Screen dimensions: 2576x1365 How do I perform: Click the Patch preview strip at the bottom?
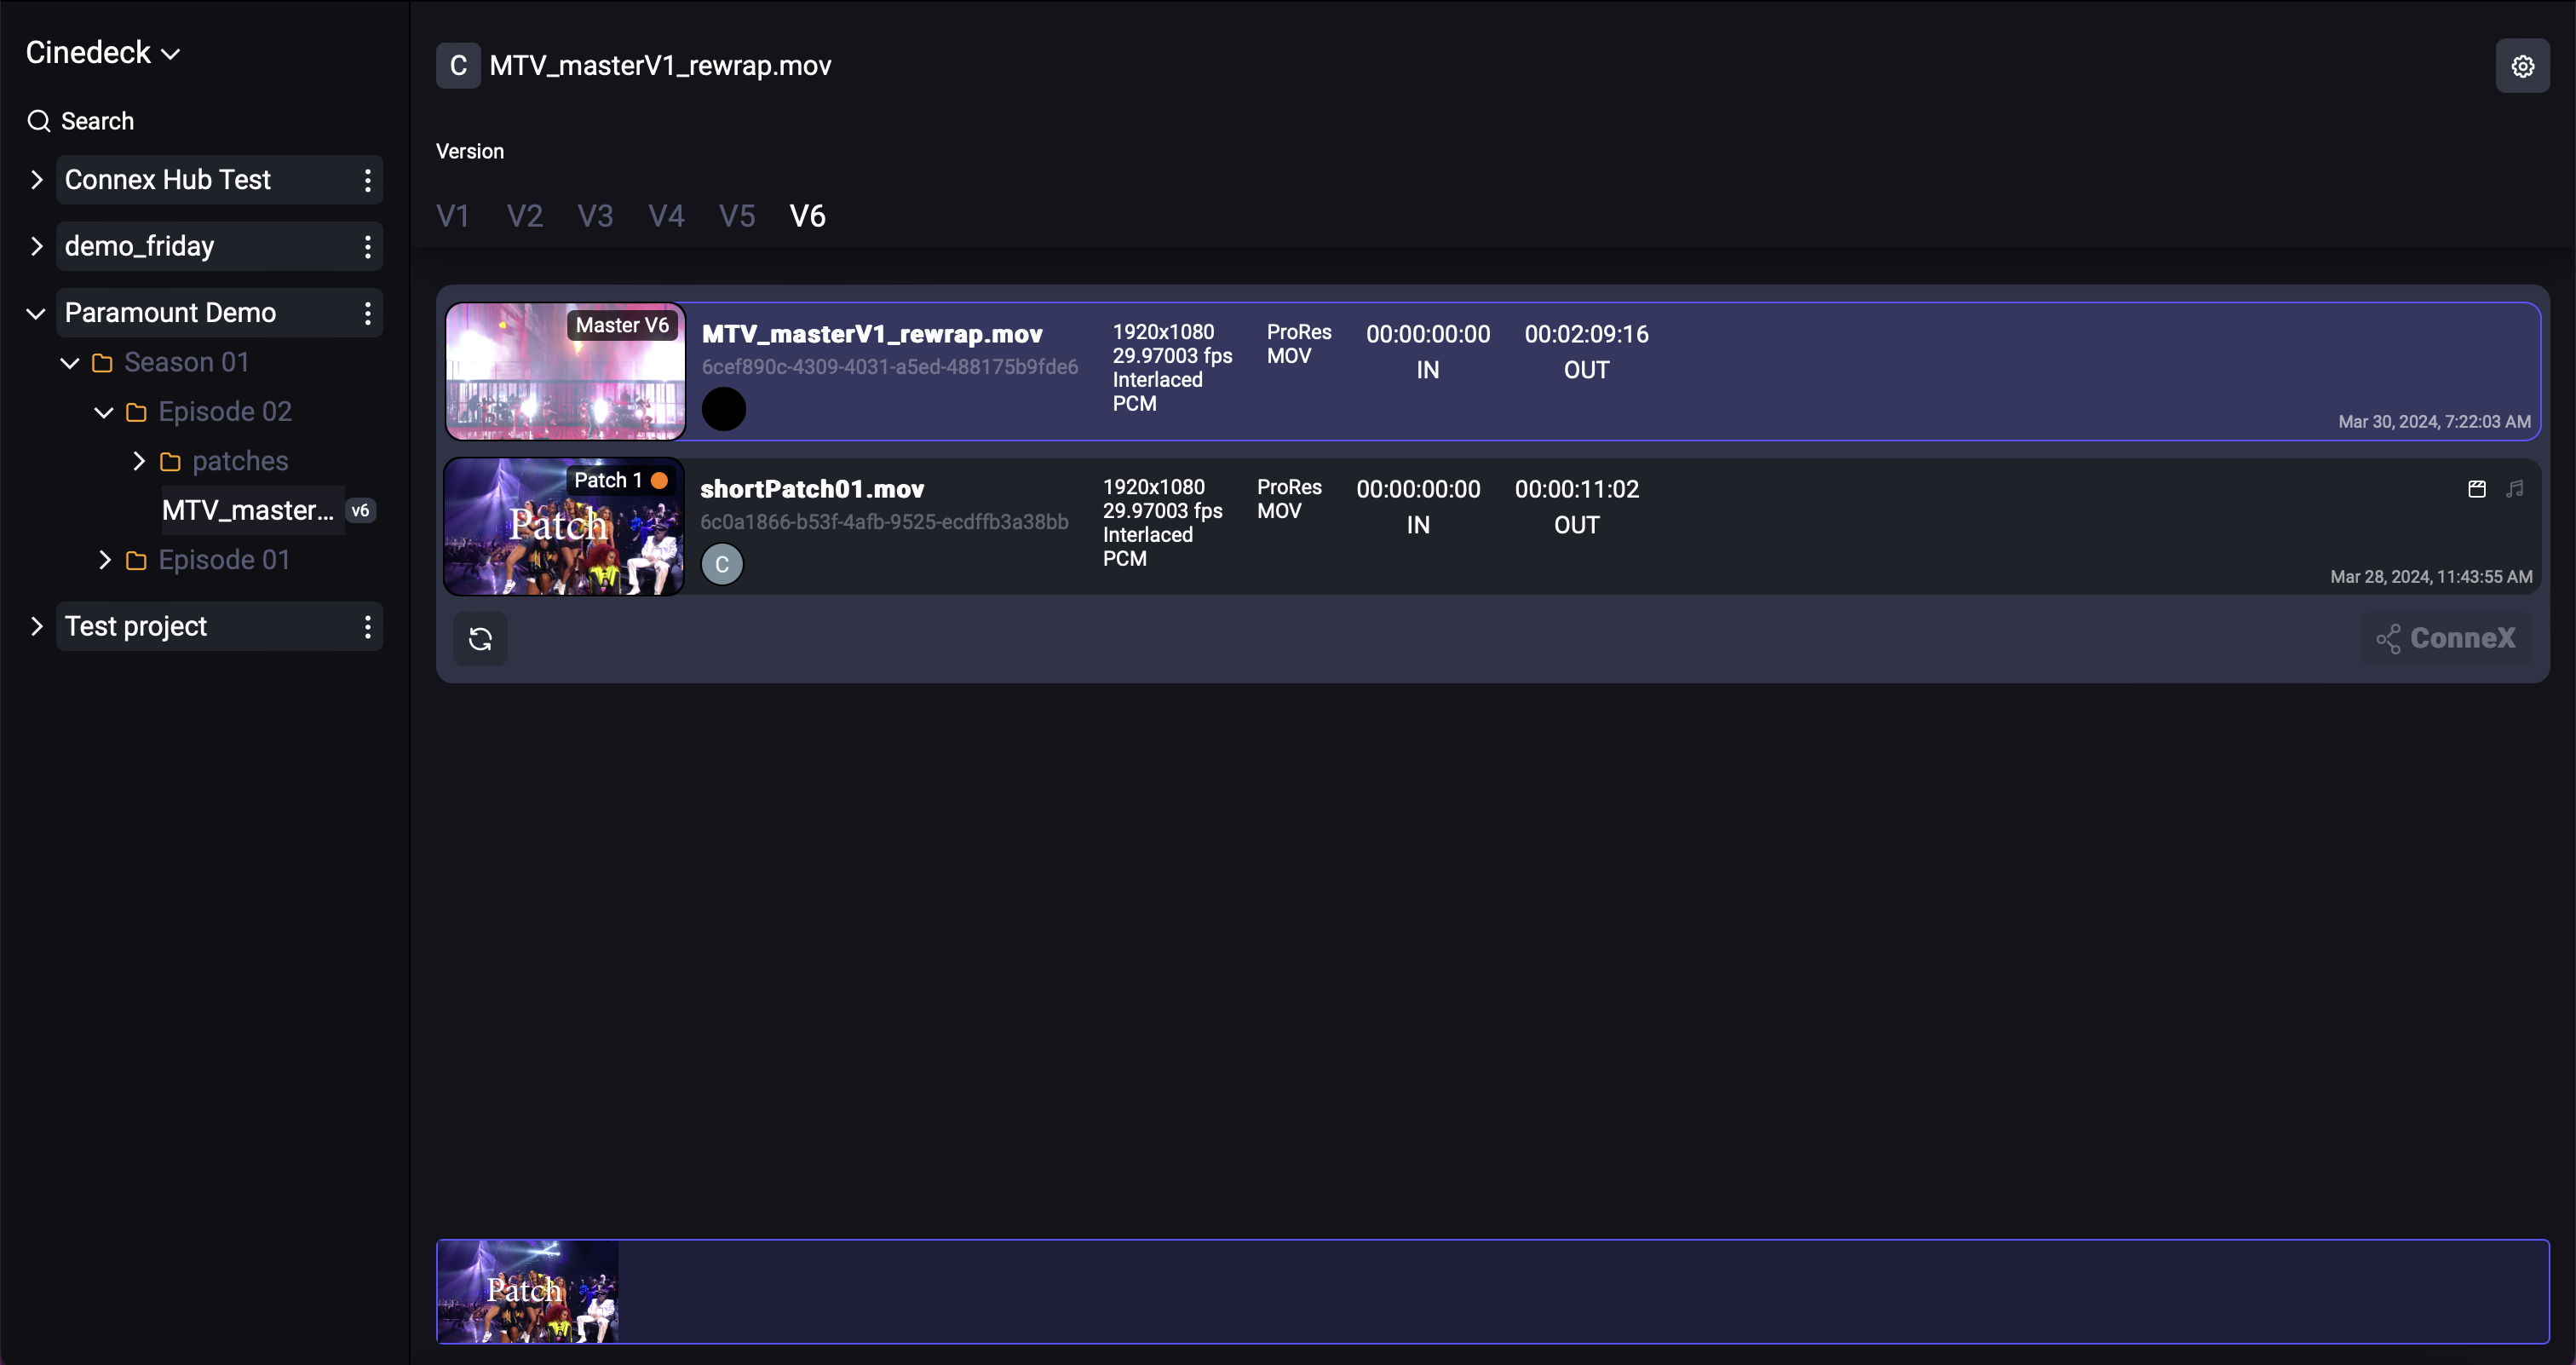[x=528, y=1291]
